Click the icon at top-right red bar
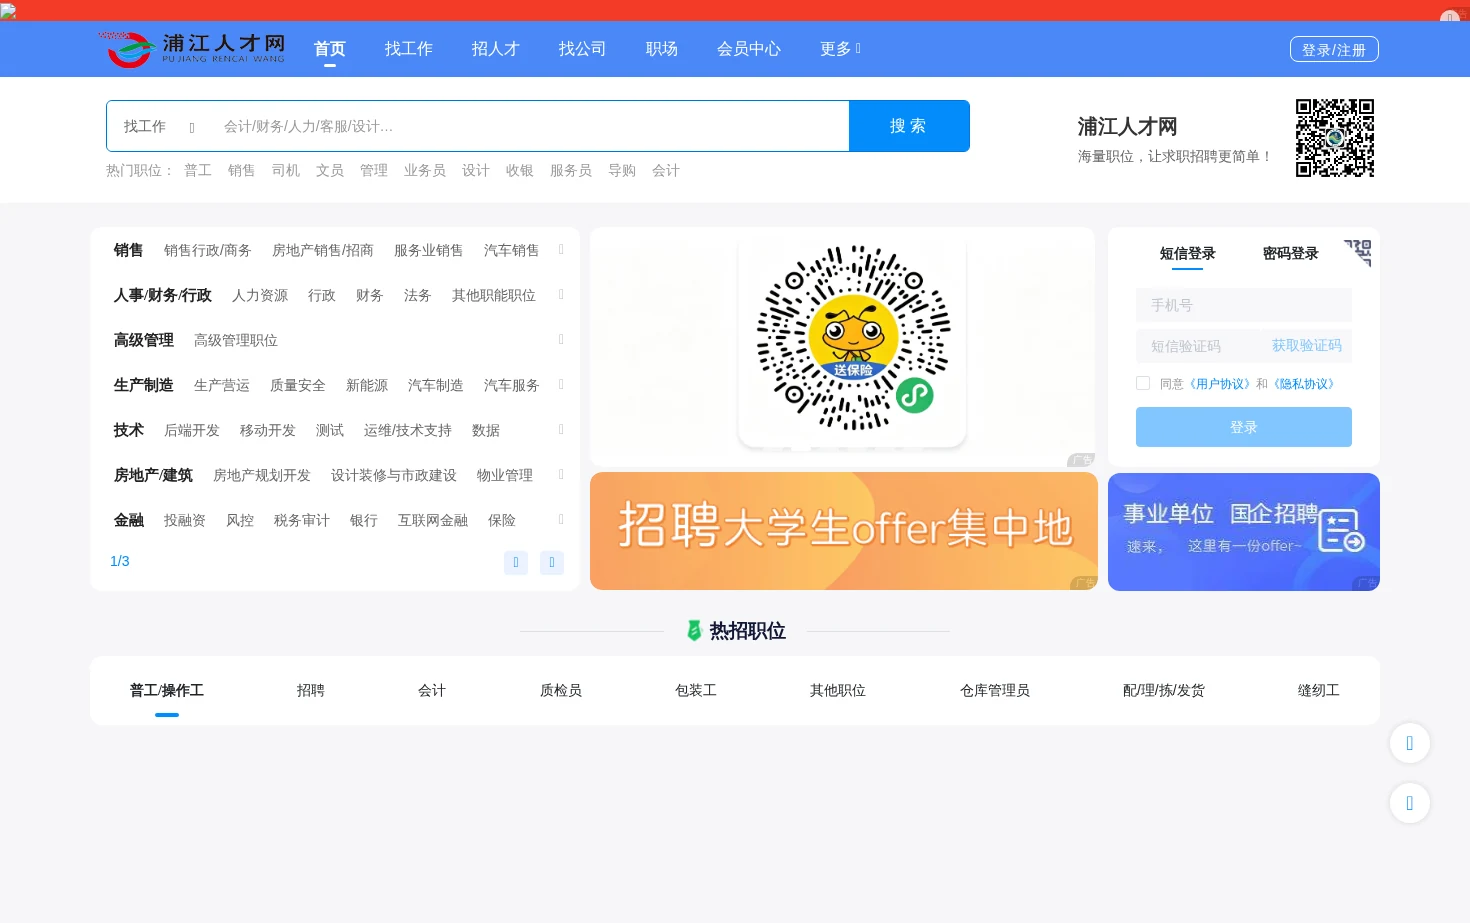 pos(1450,17)
